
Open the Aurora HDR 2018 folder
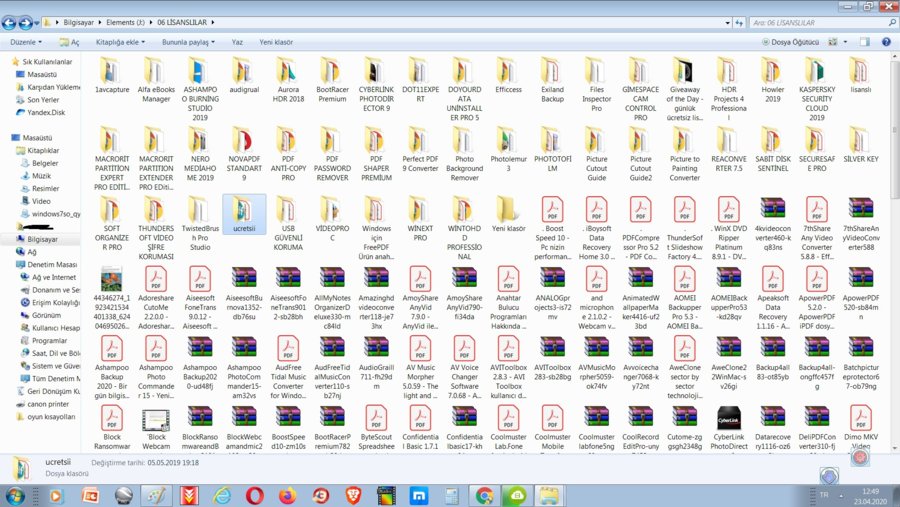coord(288,80)
